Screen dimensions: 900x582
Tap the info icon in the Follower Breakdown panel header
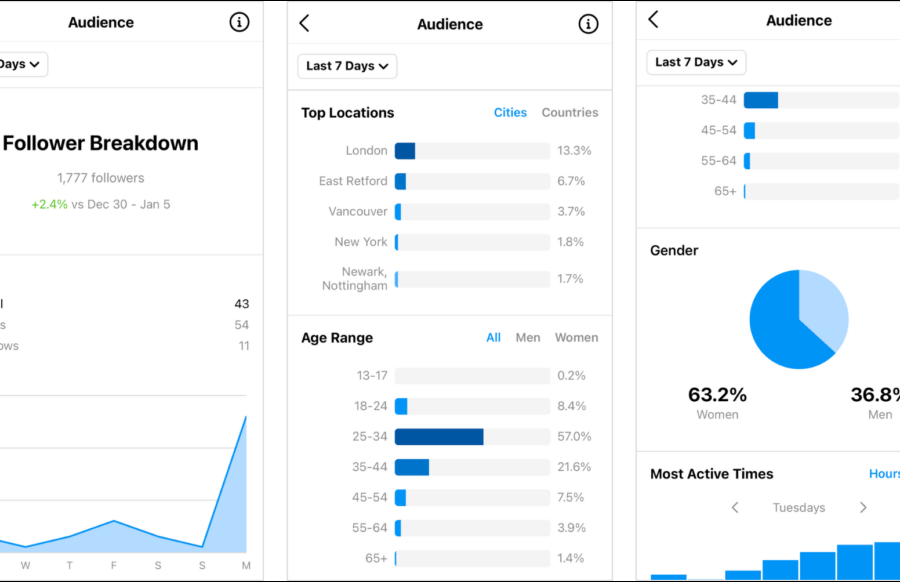[x=239, y=22]
